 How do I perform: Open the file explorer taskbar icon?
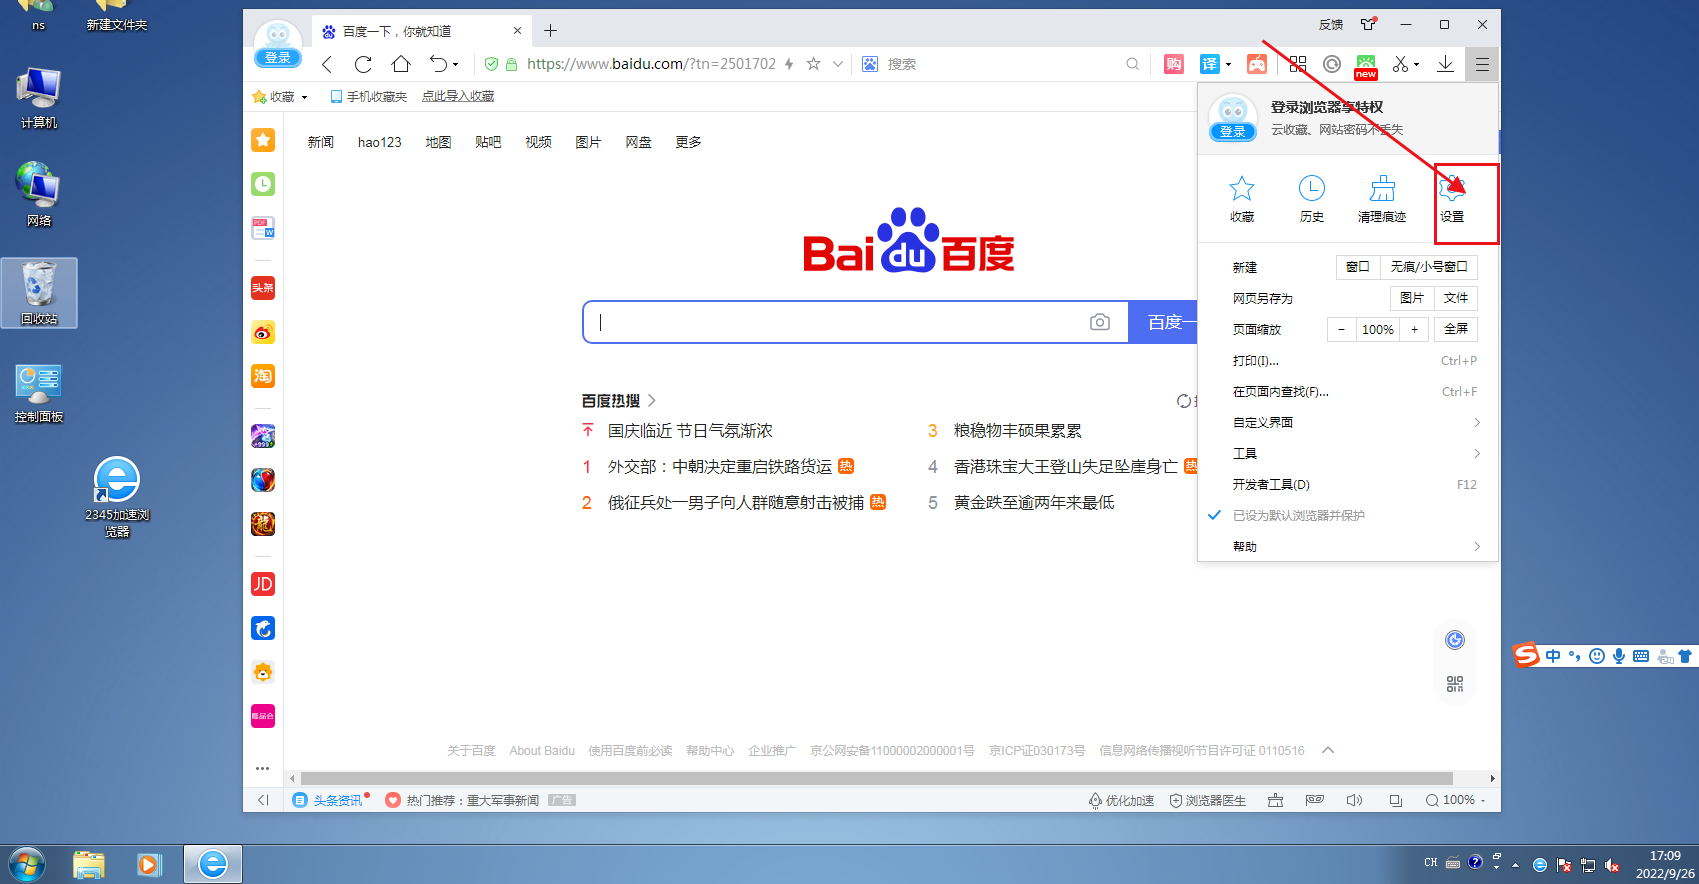[89, 864]
